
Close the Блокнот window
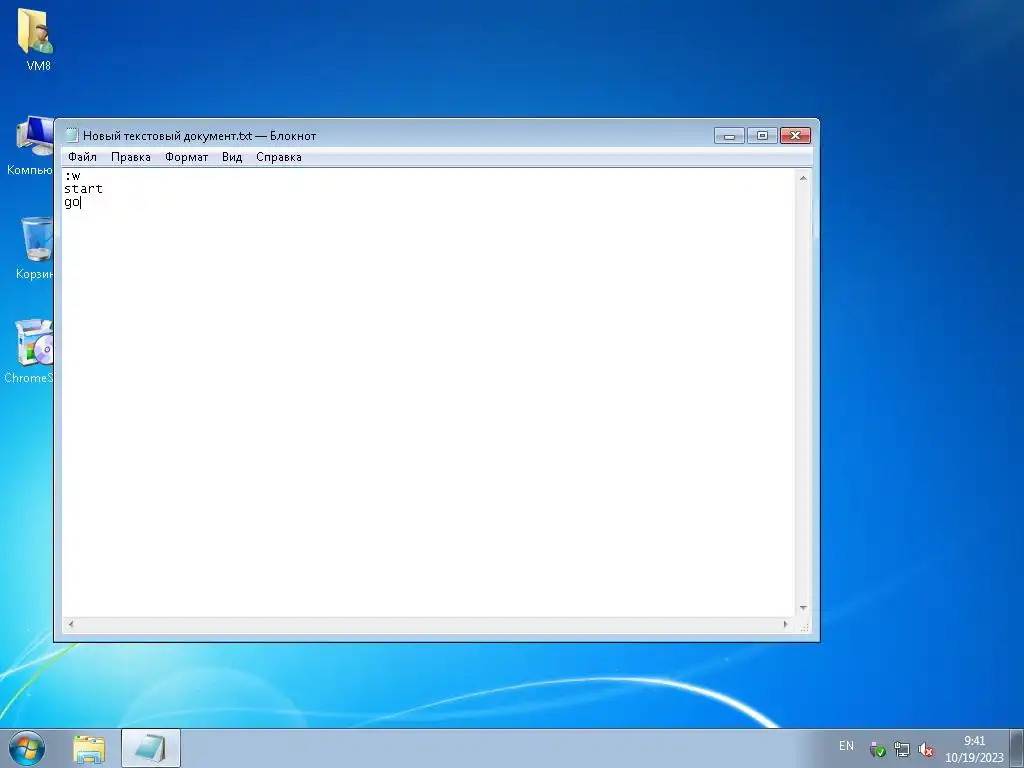point(795,135)
